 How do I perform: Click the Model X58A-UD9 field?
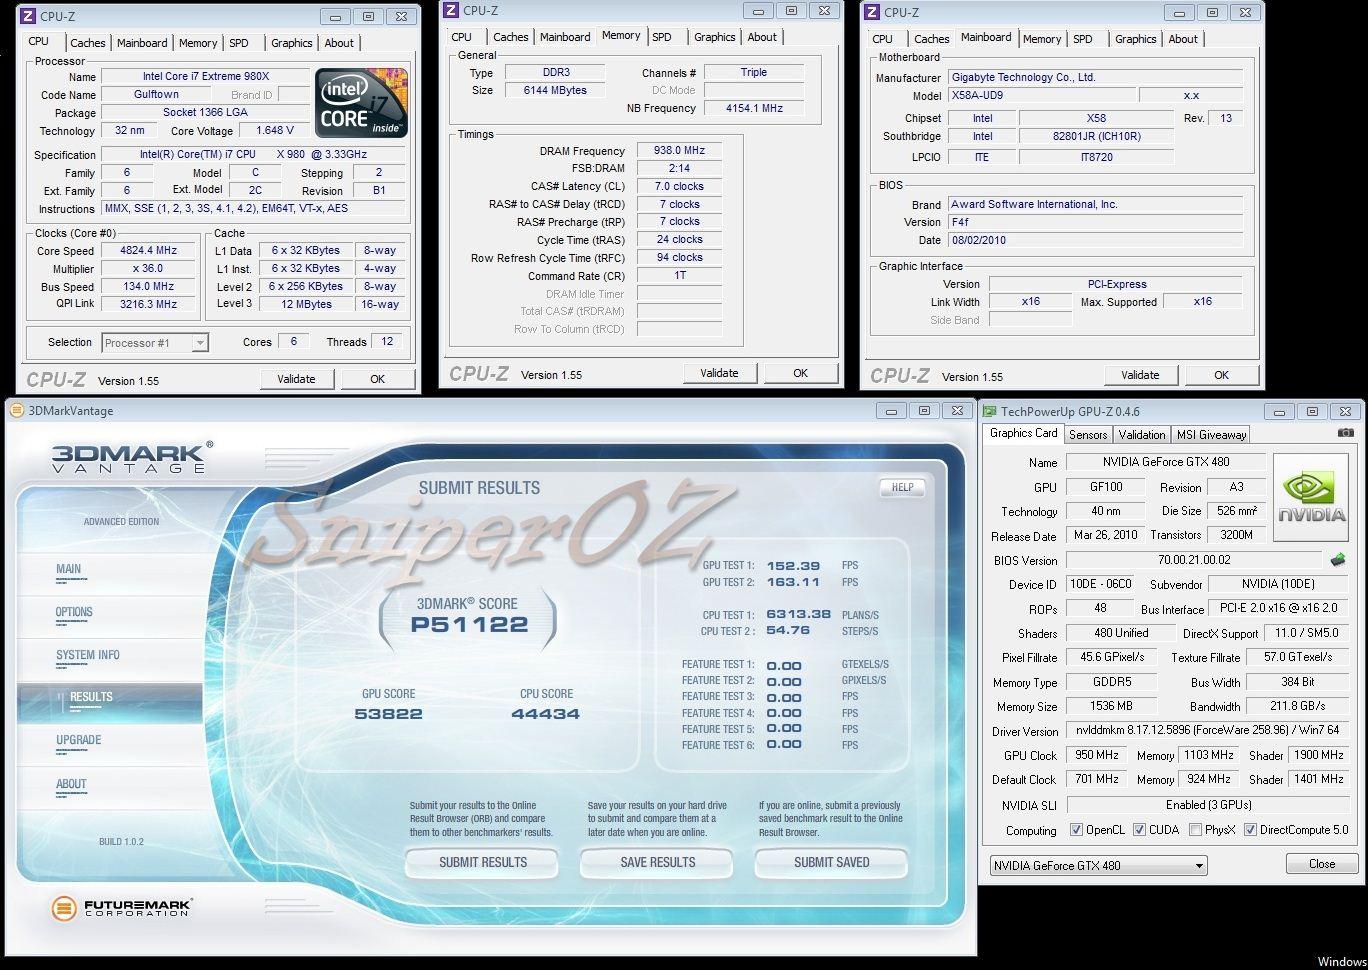coord(1041,96)
